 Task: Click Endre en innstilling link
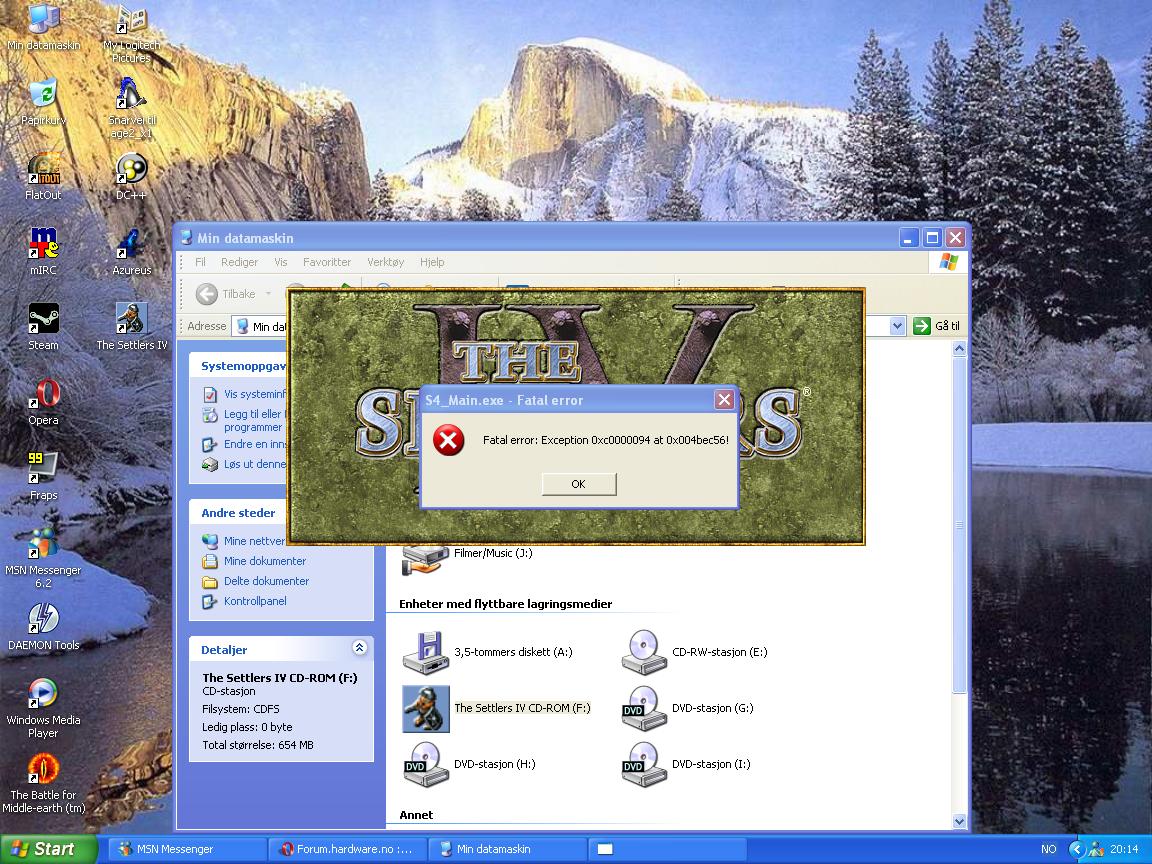tap(244, 444)
